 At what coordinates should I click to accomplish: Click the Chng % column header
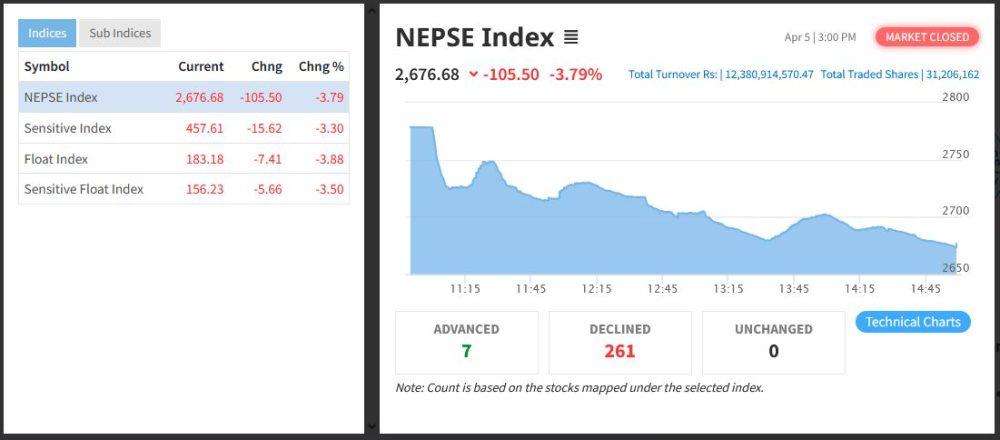[x=321, y=67]
